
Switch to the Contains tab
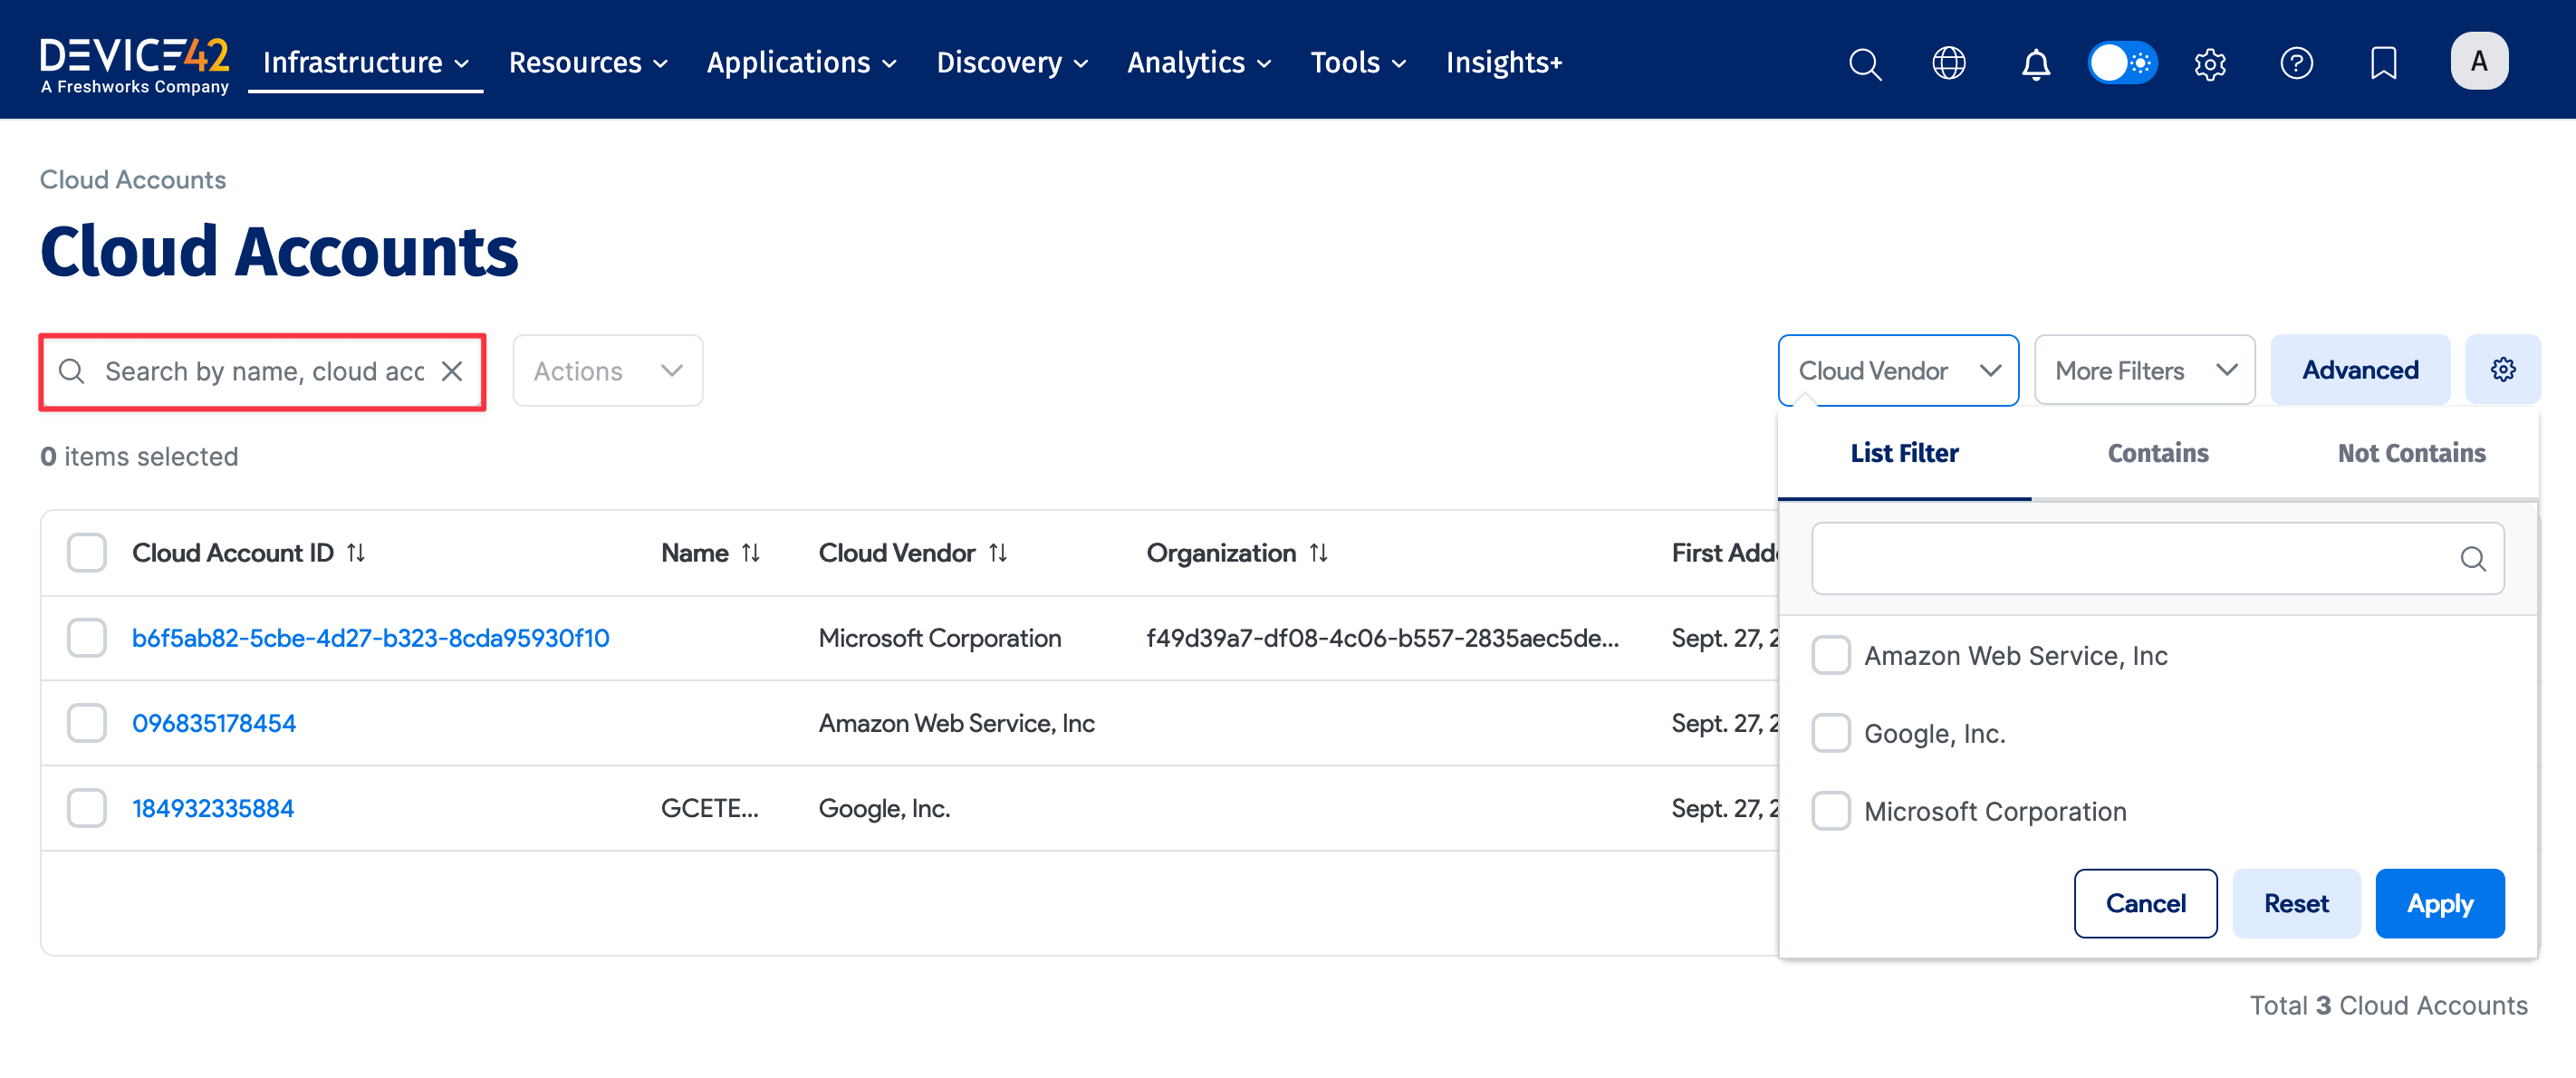pyautogui.click(x=2157, y=453)
